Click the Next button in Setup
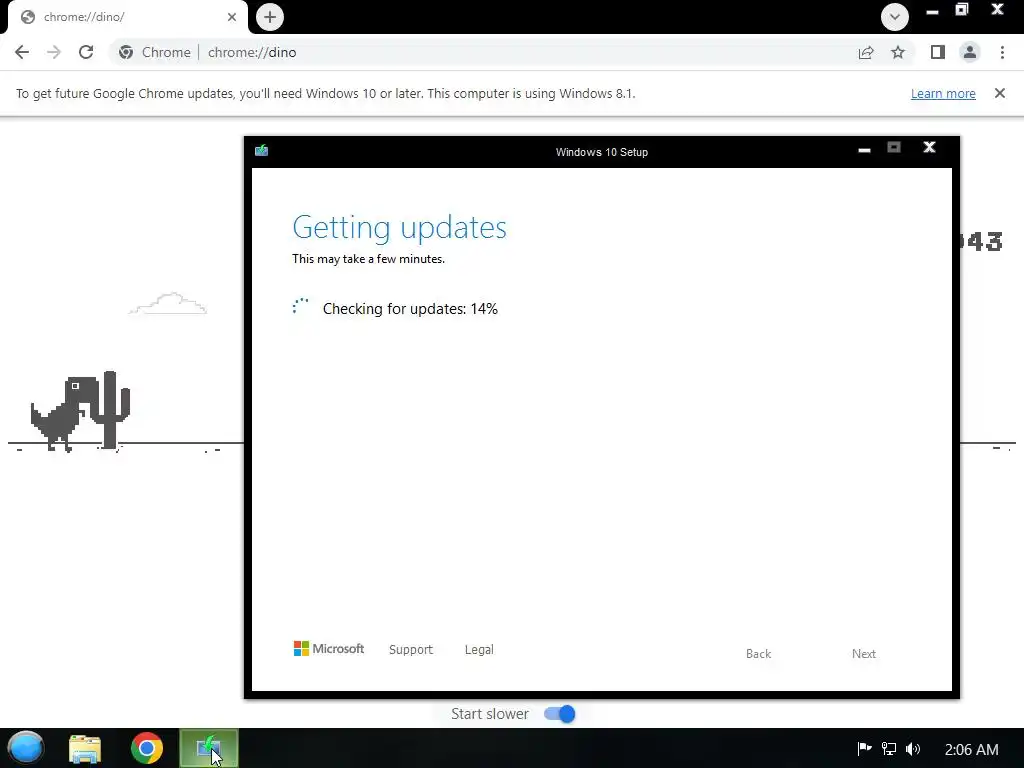 pyautogui.click(x=863, y=654)
